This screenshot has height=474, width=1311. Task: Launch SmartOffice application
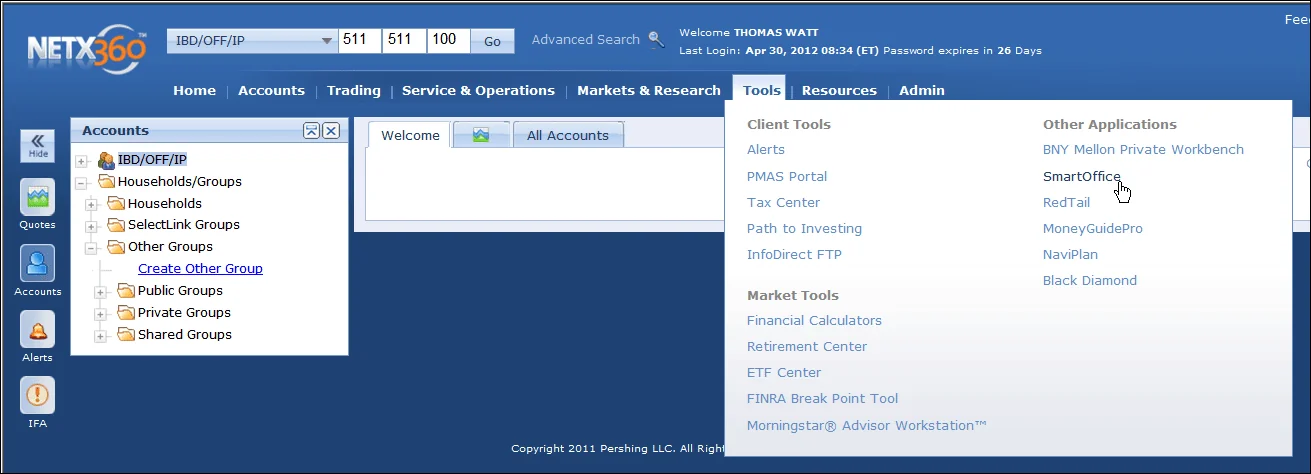1082,176
